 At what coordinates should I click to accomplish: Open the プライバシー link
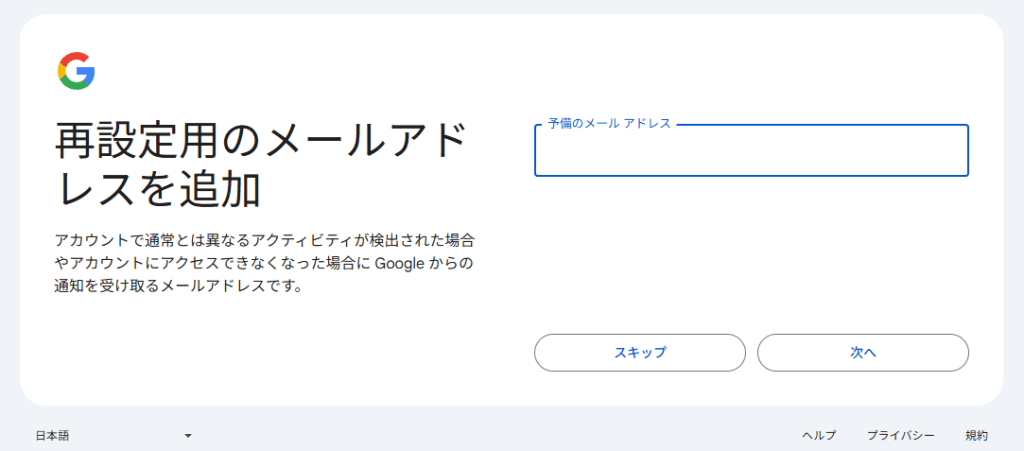pos(900,435)
